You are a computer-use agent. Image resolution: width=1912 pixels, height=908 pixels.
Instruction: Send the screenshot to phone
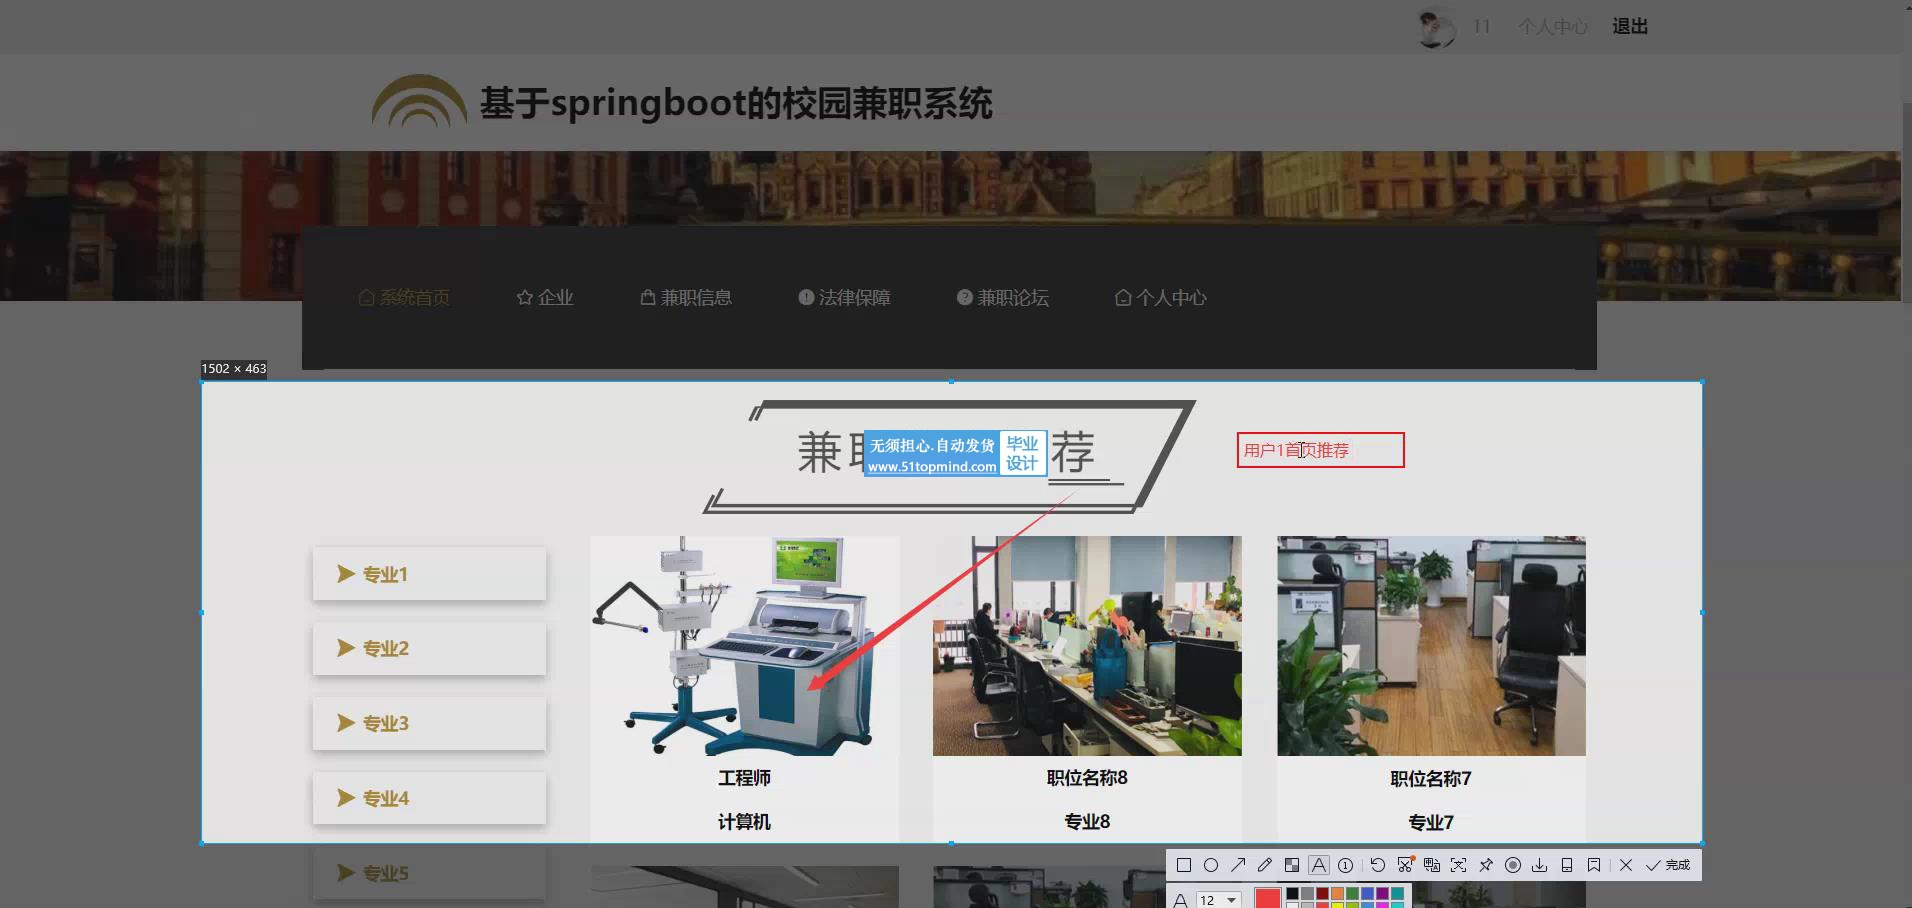tap(1567, 865)
